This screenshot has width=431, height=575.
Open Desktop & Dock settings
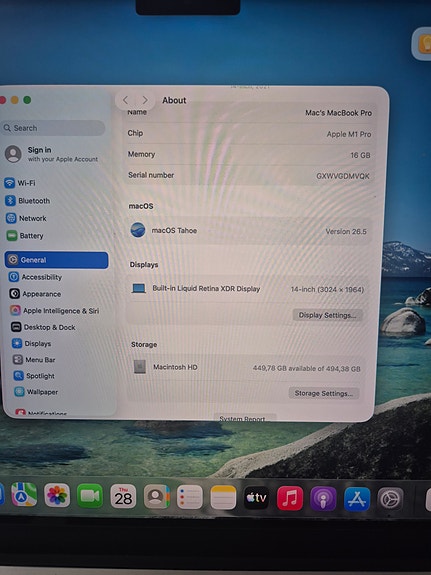[43, 327]
